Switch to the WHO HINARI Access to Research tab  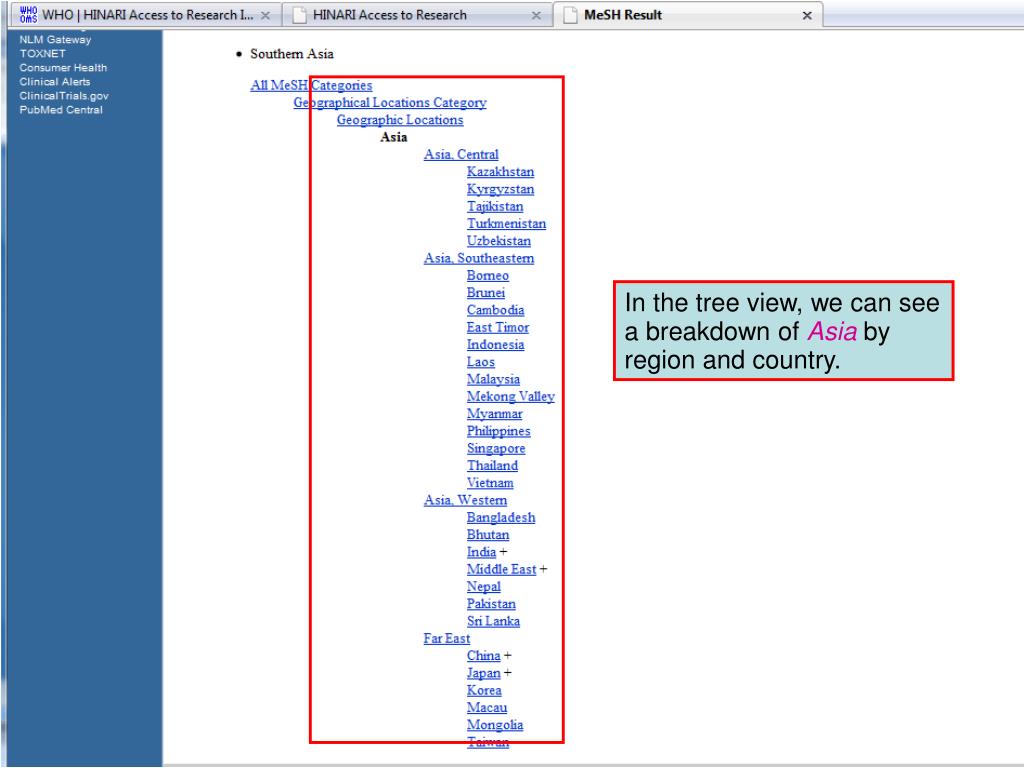[145, 15]
